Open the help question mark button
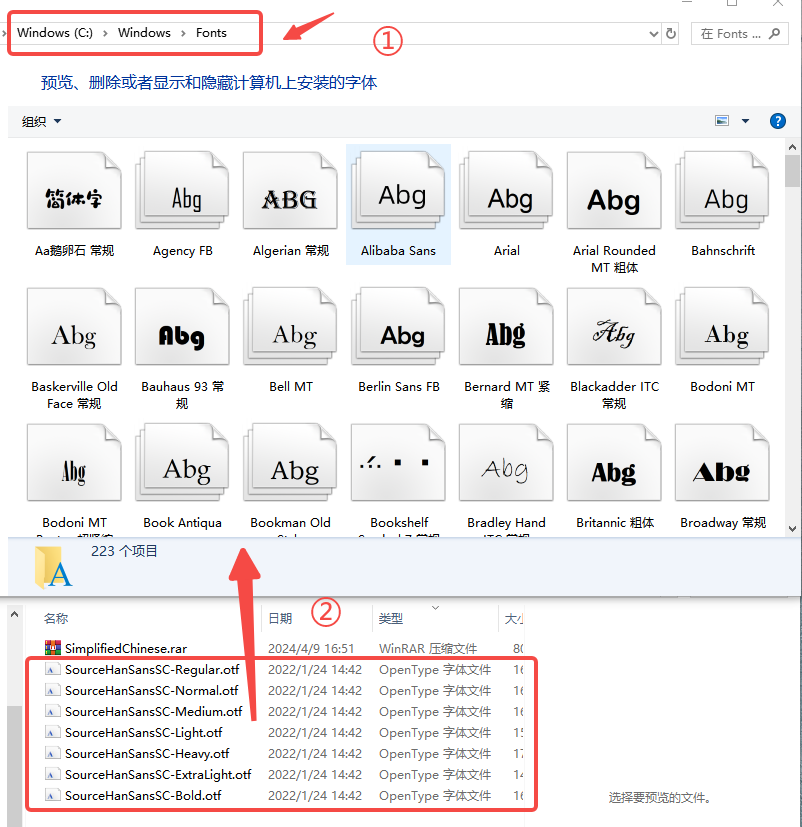This screenshot has height=827, width=802. pyautogui.click(x=778, y=121)
